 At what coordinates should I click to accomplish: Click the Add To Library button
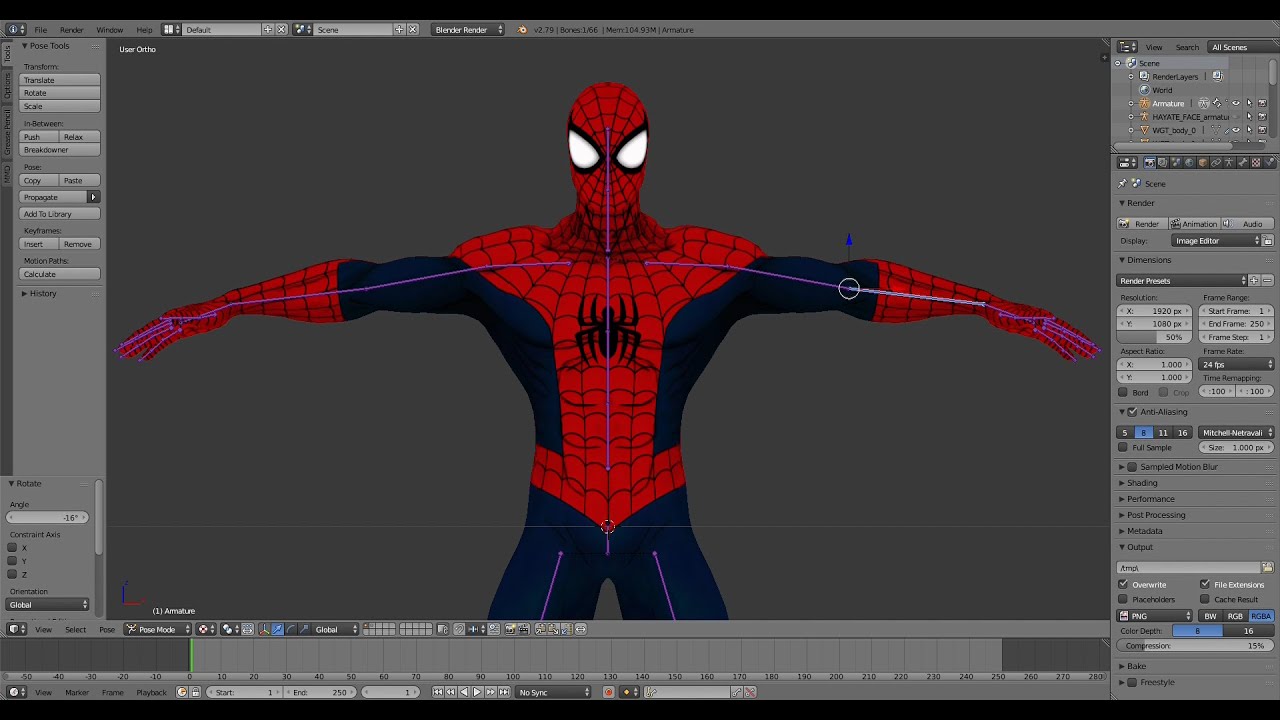(60, 214)
